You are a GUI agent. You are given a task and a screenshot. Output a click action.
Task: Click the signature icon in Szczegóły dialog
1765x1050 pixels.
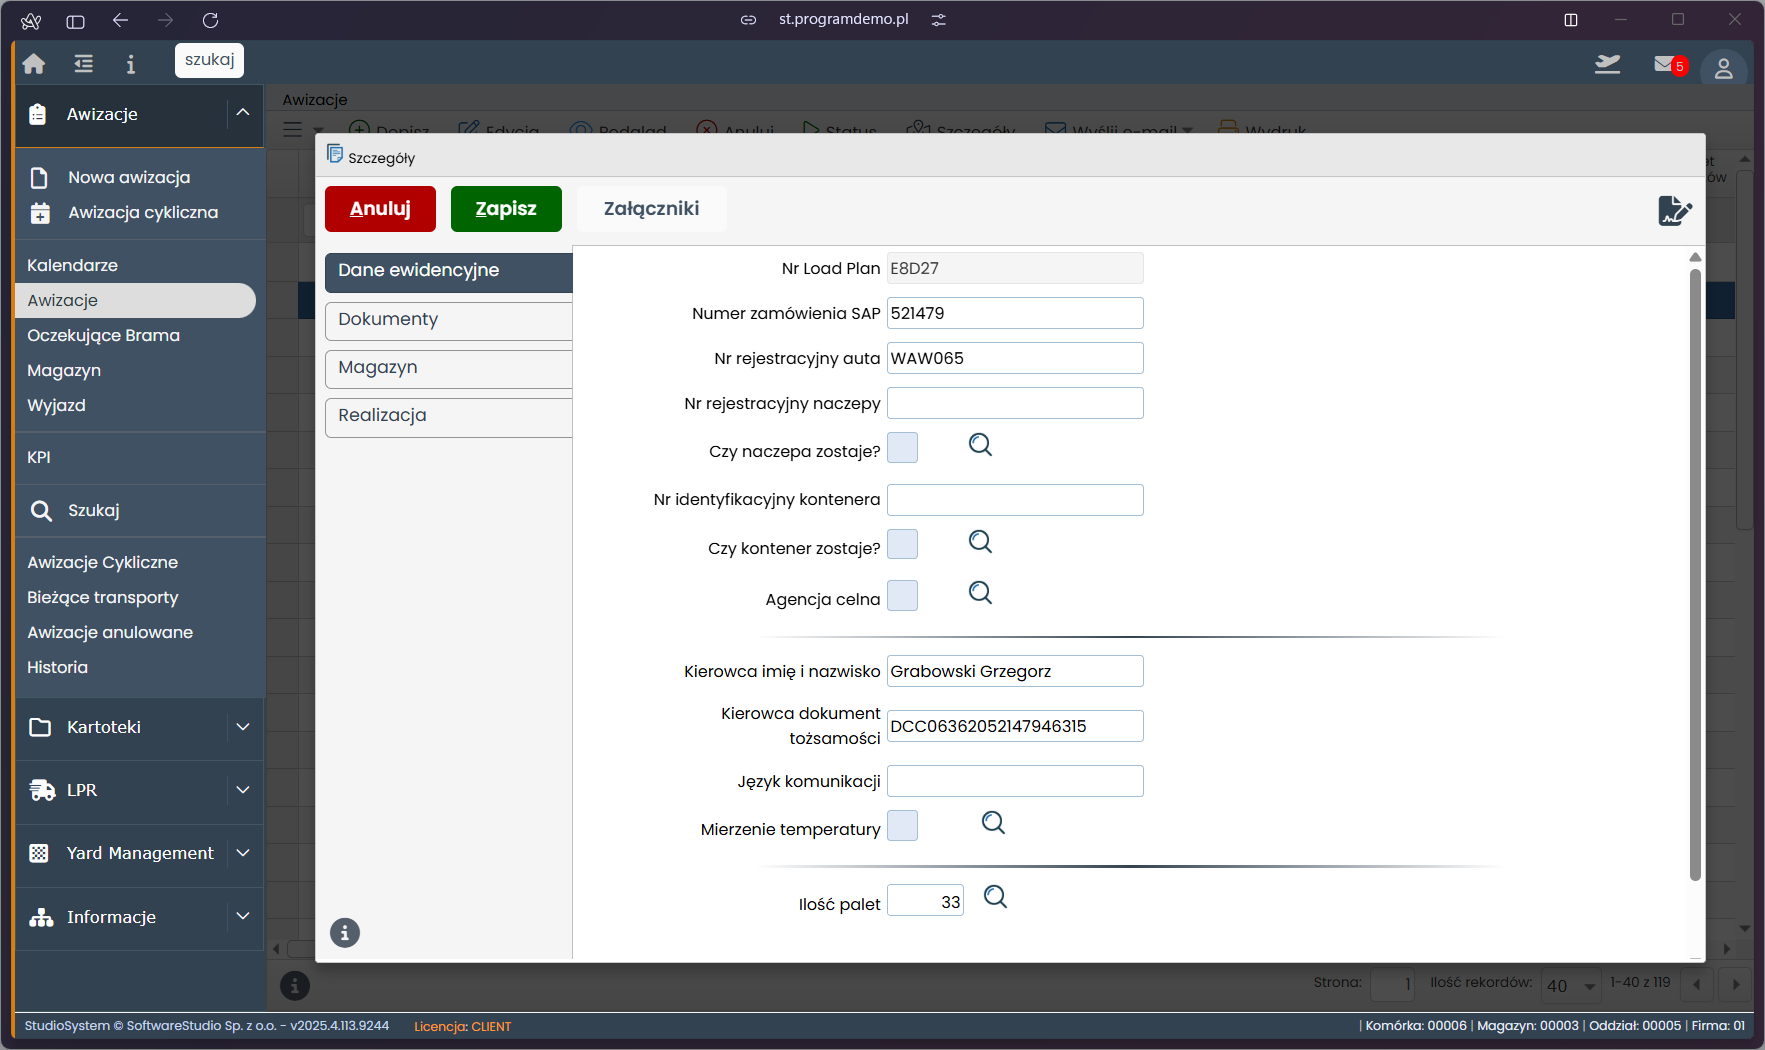click(1676, 211)
